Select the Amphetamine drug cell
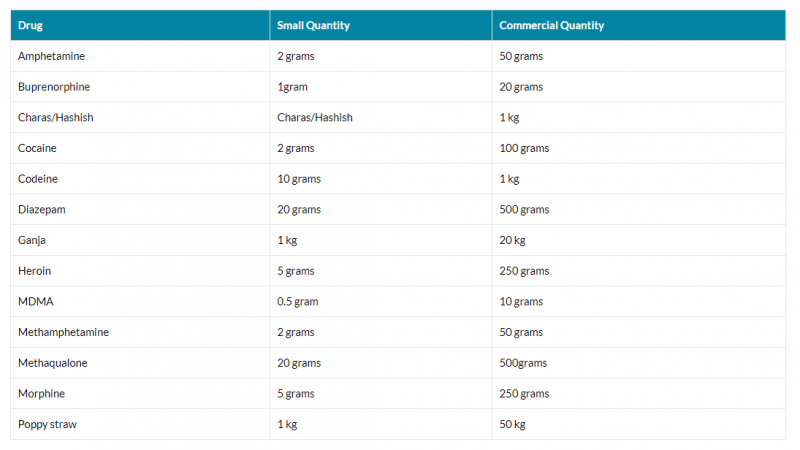The image size is (800, 450). pyautogui.click(x=50, y=56)
